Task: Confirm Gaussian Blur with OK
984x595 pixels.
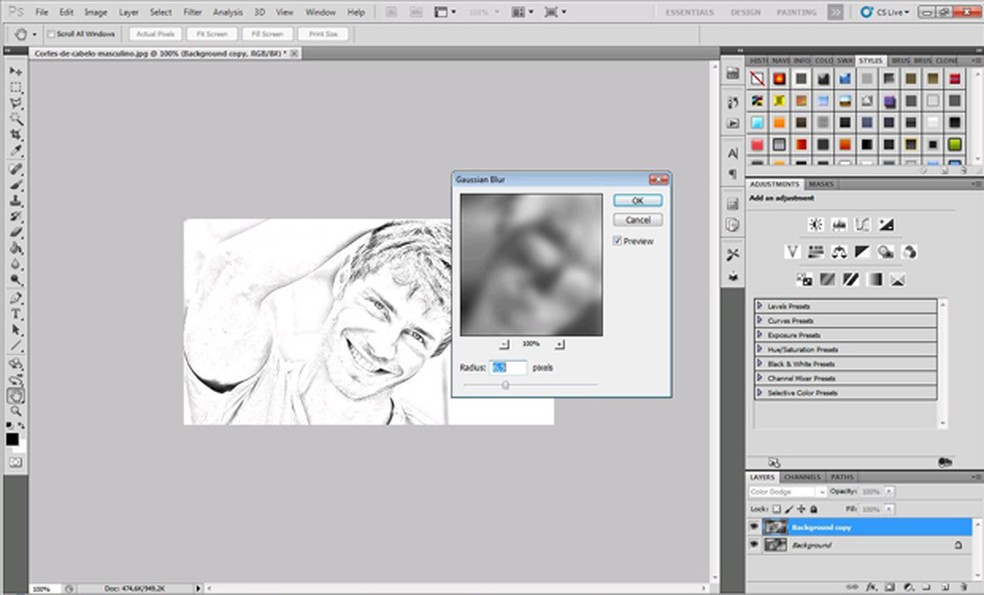Action: 637,200
